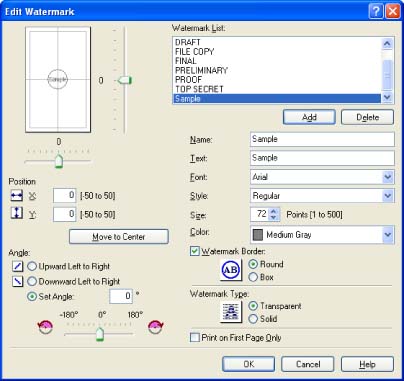The height and width of the screenshot is (381, 404).
Task: Click the Add watermark button
Action: (x=309, y=117)
